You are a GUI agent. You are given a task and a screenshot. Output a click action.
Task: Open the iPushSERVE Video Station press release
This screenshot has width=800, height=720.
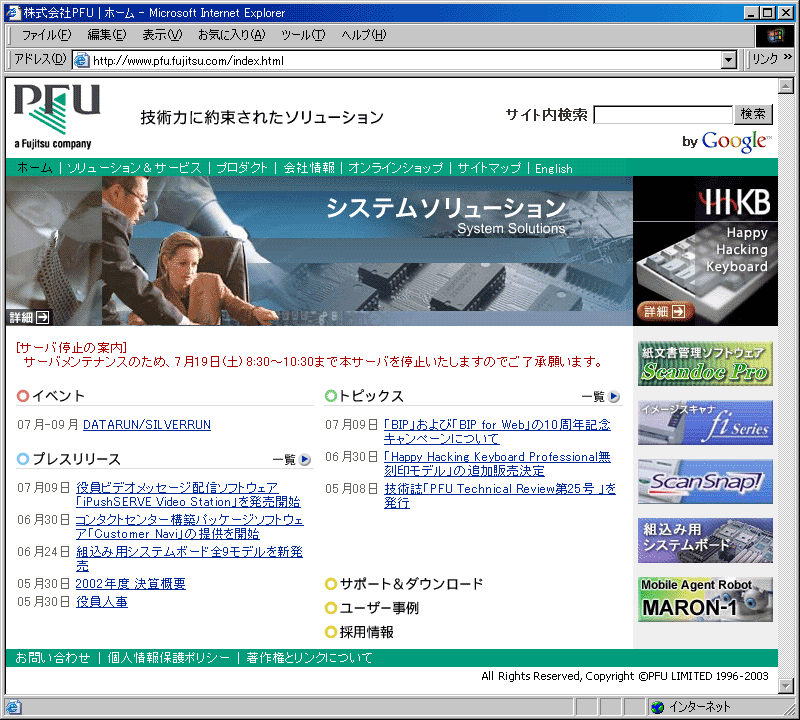coord(188,495)
